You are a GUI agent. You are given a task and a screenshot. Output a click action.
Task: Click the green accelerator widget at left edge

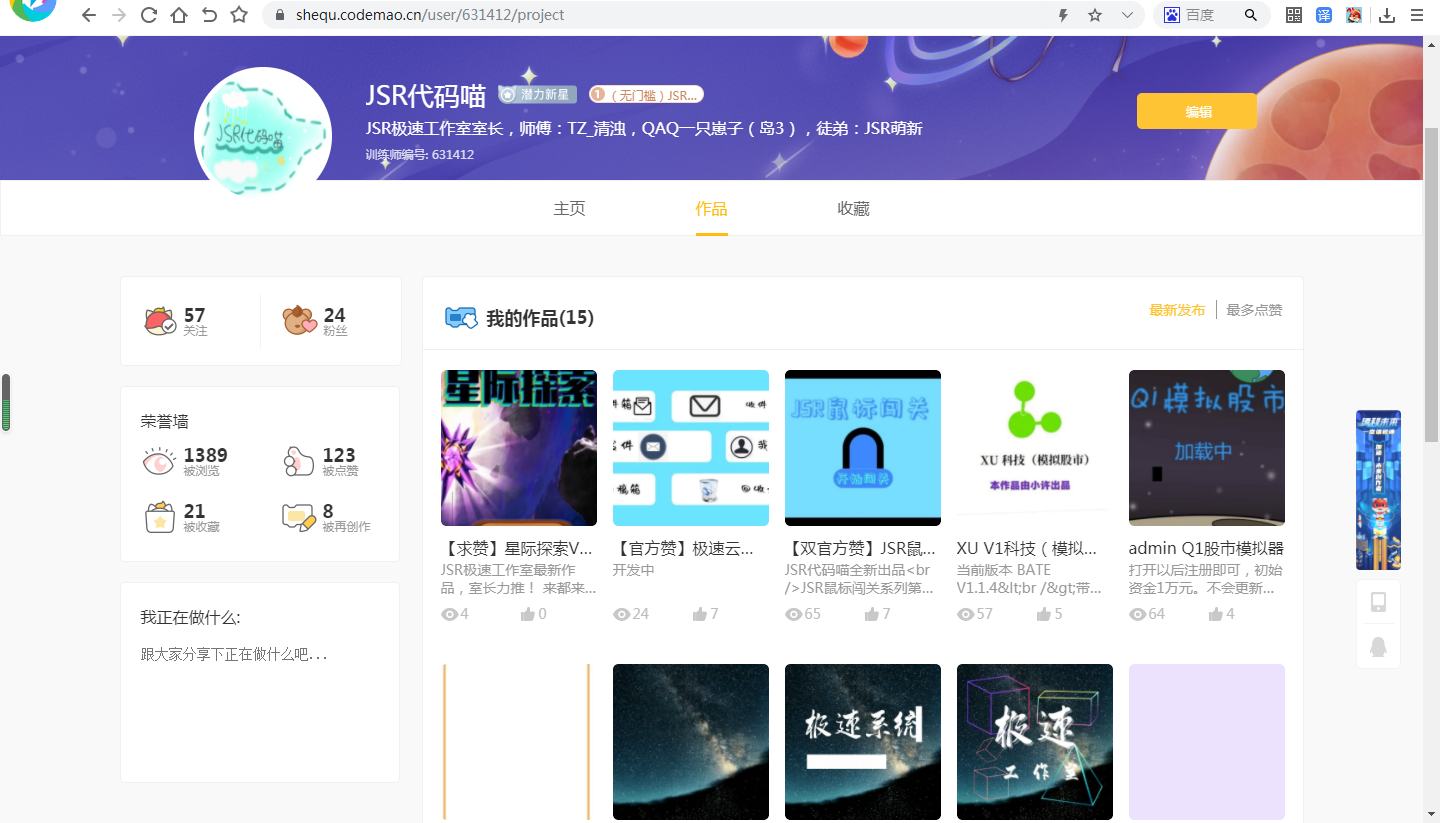point(5,403)
